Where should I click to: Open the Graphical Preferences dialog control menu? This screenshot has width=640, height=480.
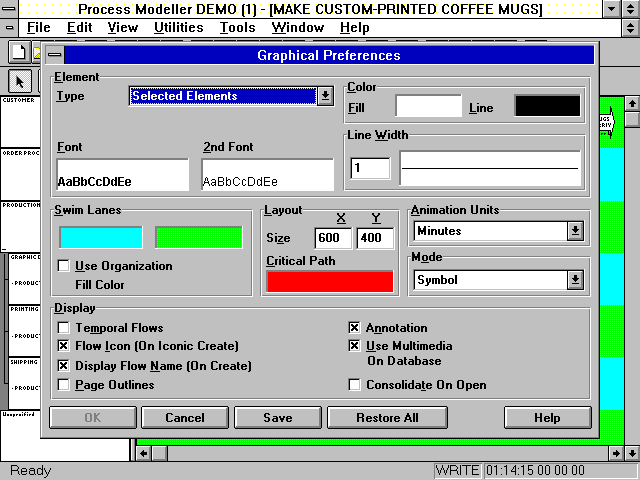click(x=56, y=55)
